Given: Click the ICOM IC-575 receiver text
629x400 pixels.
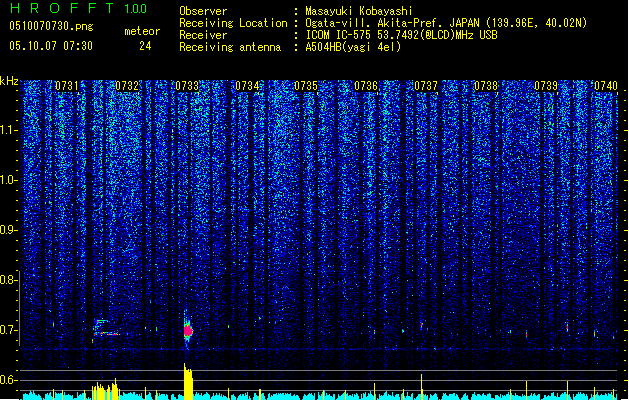Looking at the screenshot, I should (402, 35).
